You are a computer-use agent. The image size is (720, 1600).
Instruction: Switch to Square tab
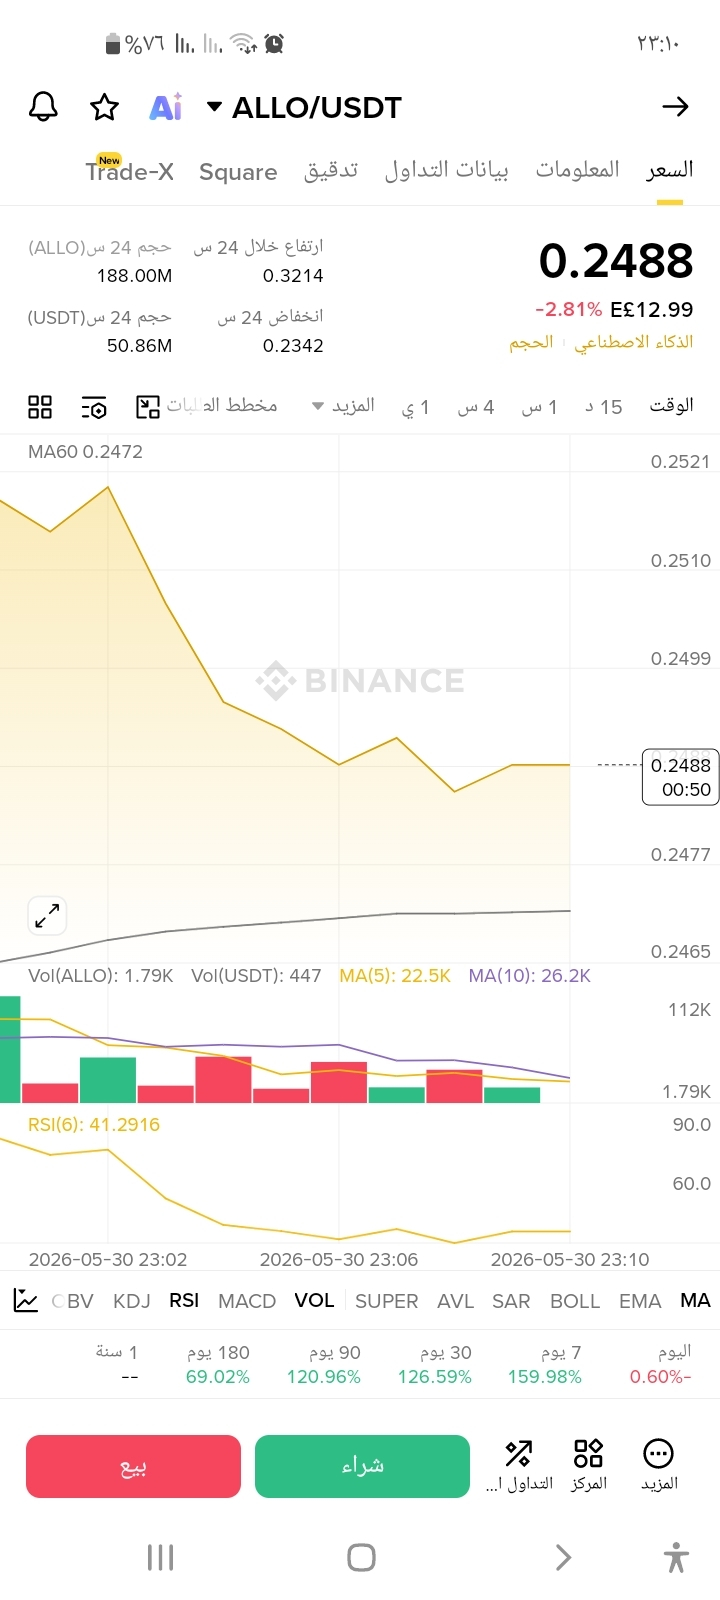click(238, 172)
